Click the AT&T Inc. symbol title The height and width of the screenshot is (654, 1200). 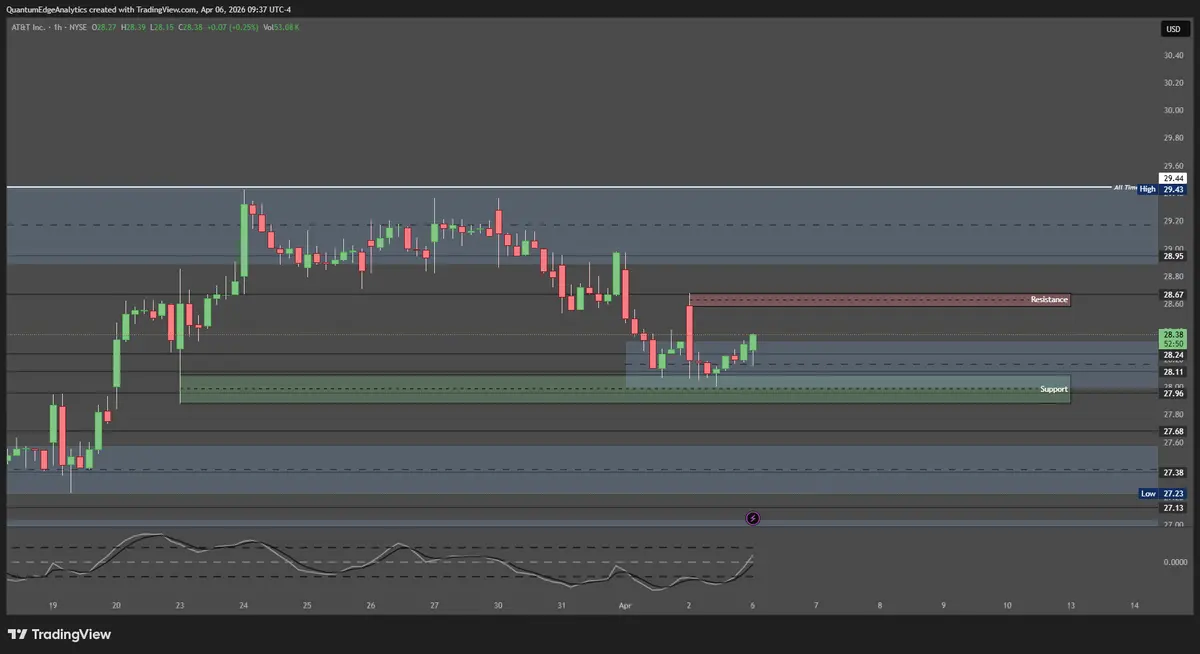28,27
